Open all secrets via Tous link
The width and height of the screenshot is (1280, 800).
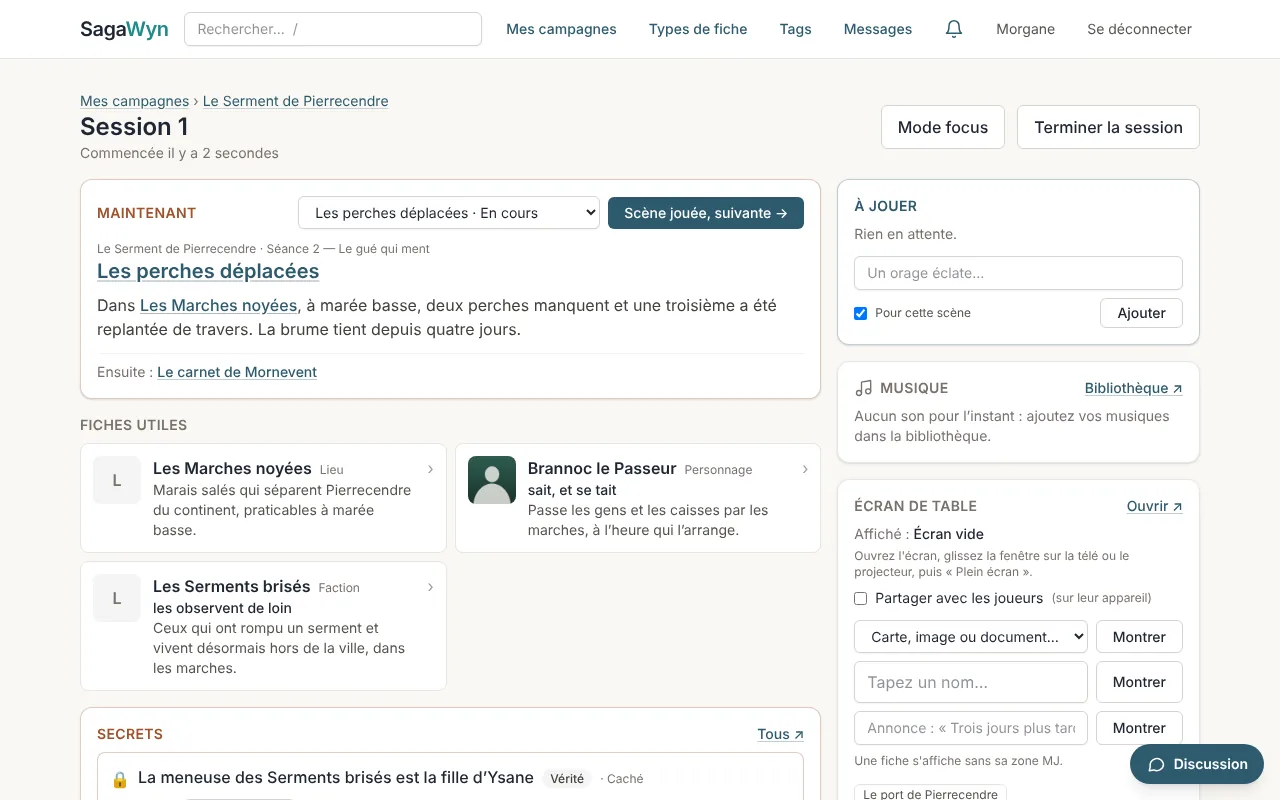click(x=780, y=734)
